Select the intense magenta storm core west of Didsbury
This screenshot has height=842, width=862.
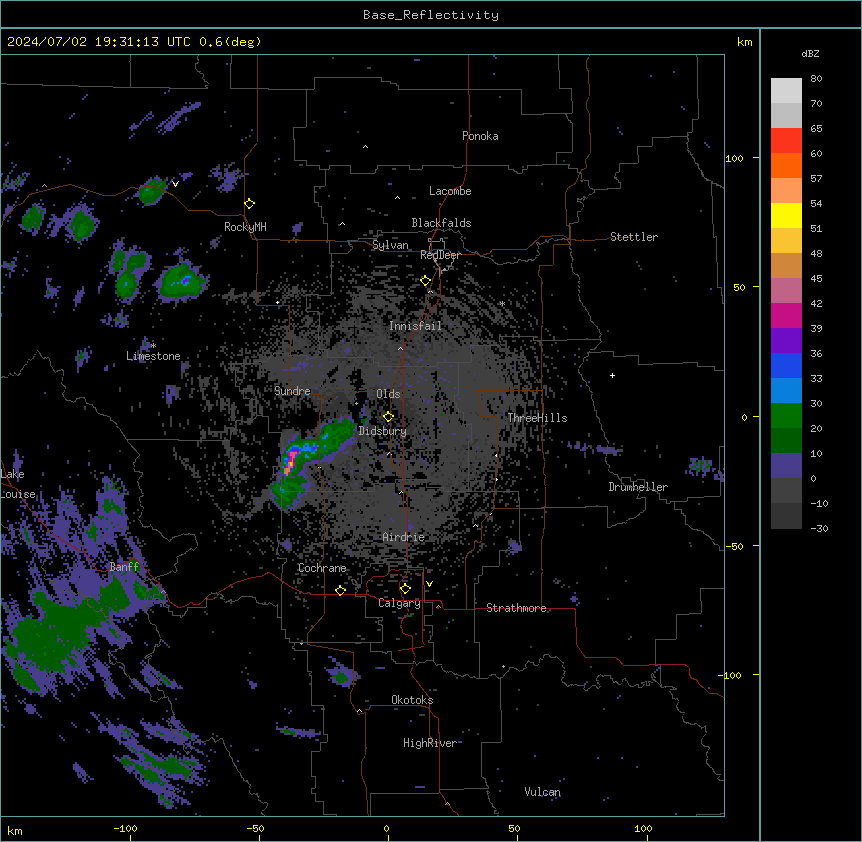coord(290,461)
